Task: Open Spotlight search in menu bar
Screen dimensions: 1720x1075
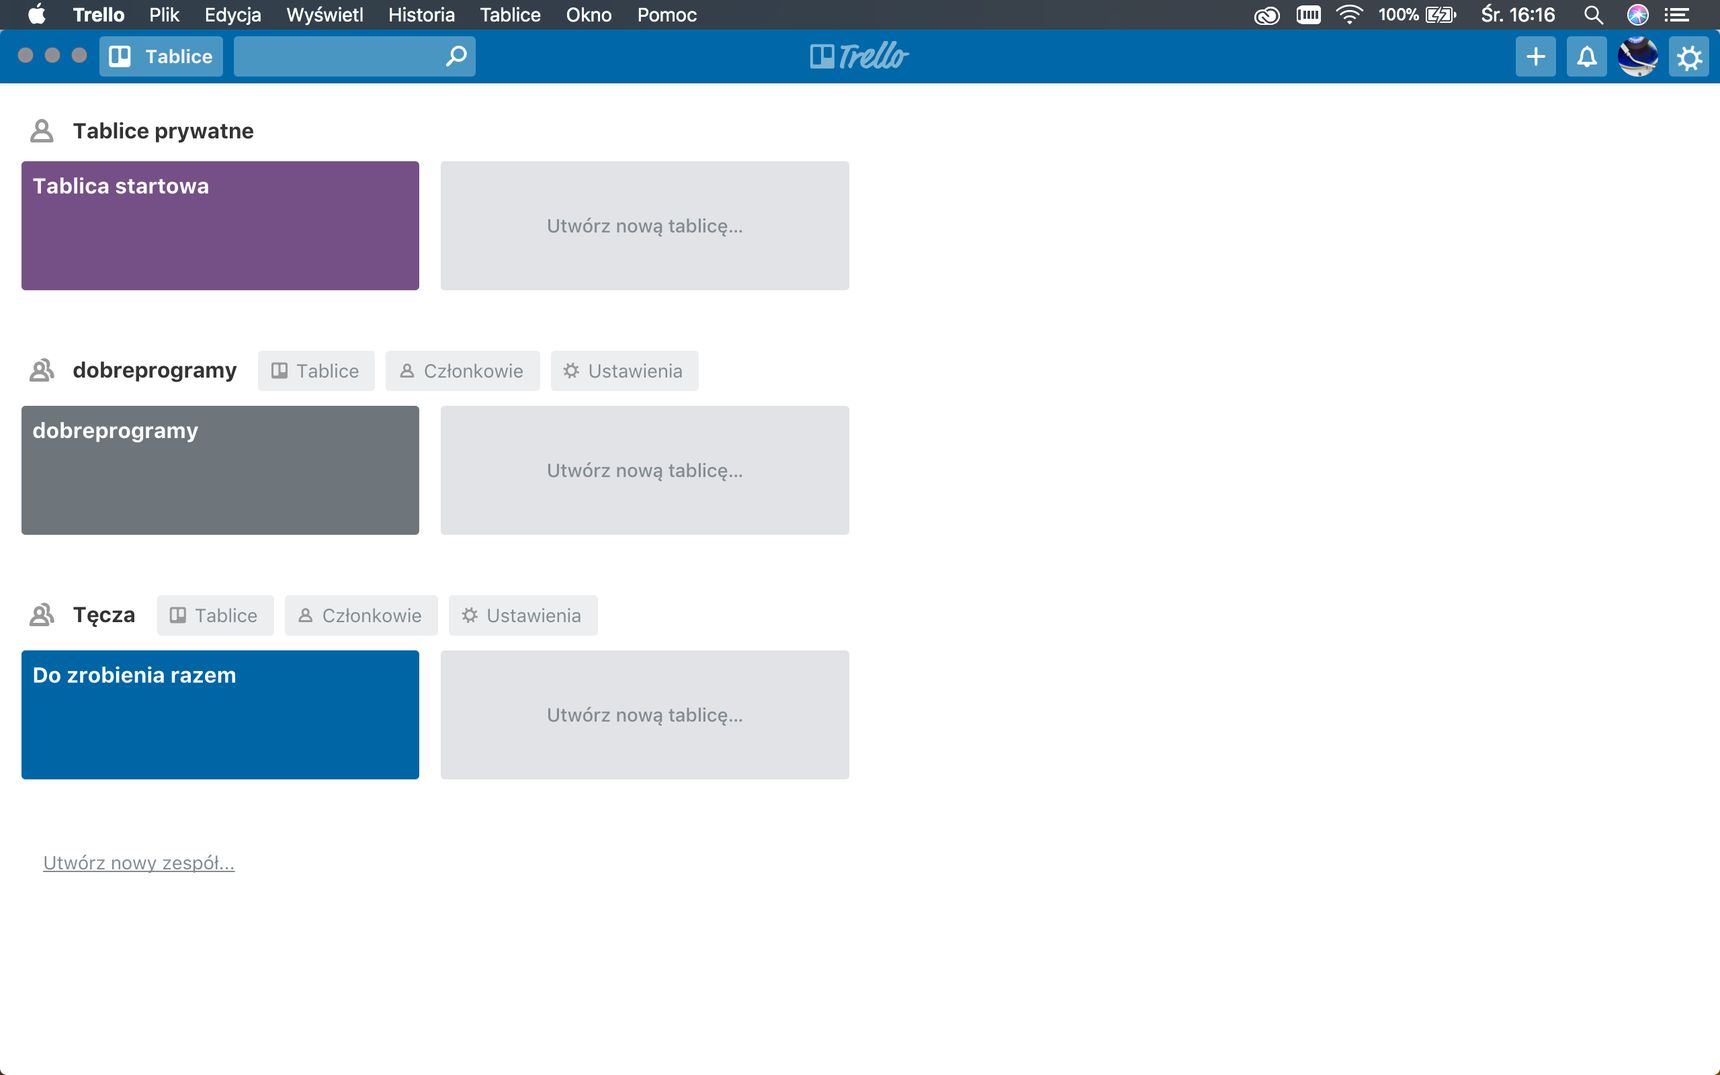Action: (1593, 14)
